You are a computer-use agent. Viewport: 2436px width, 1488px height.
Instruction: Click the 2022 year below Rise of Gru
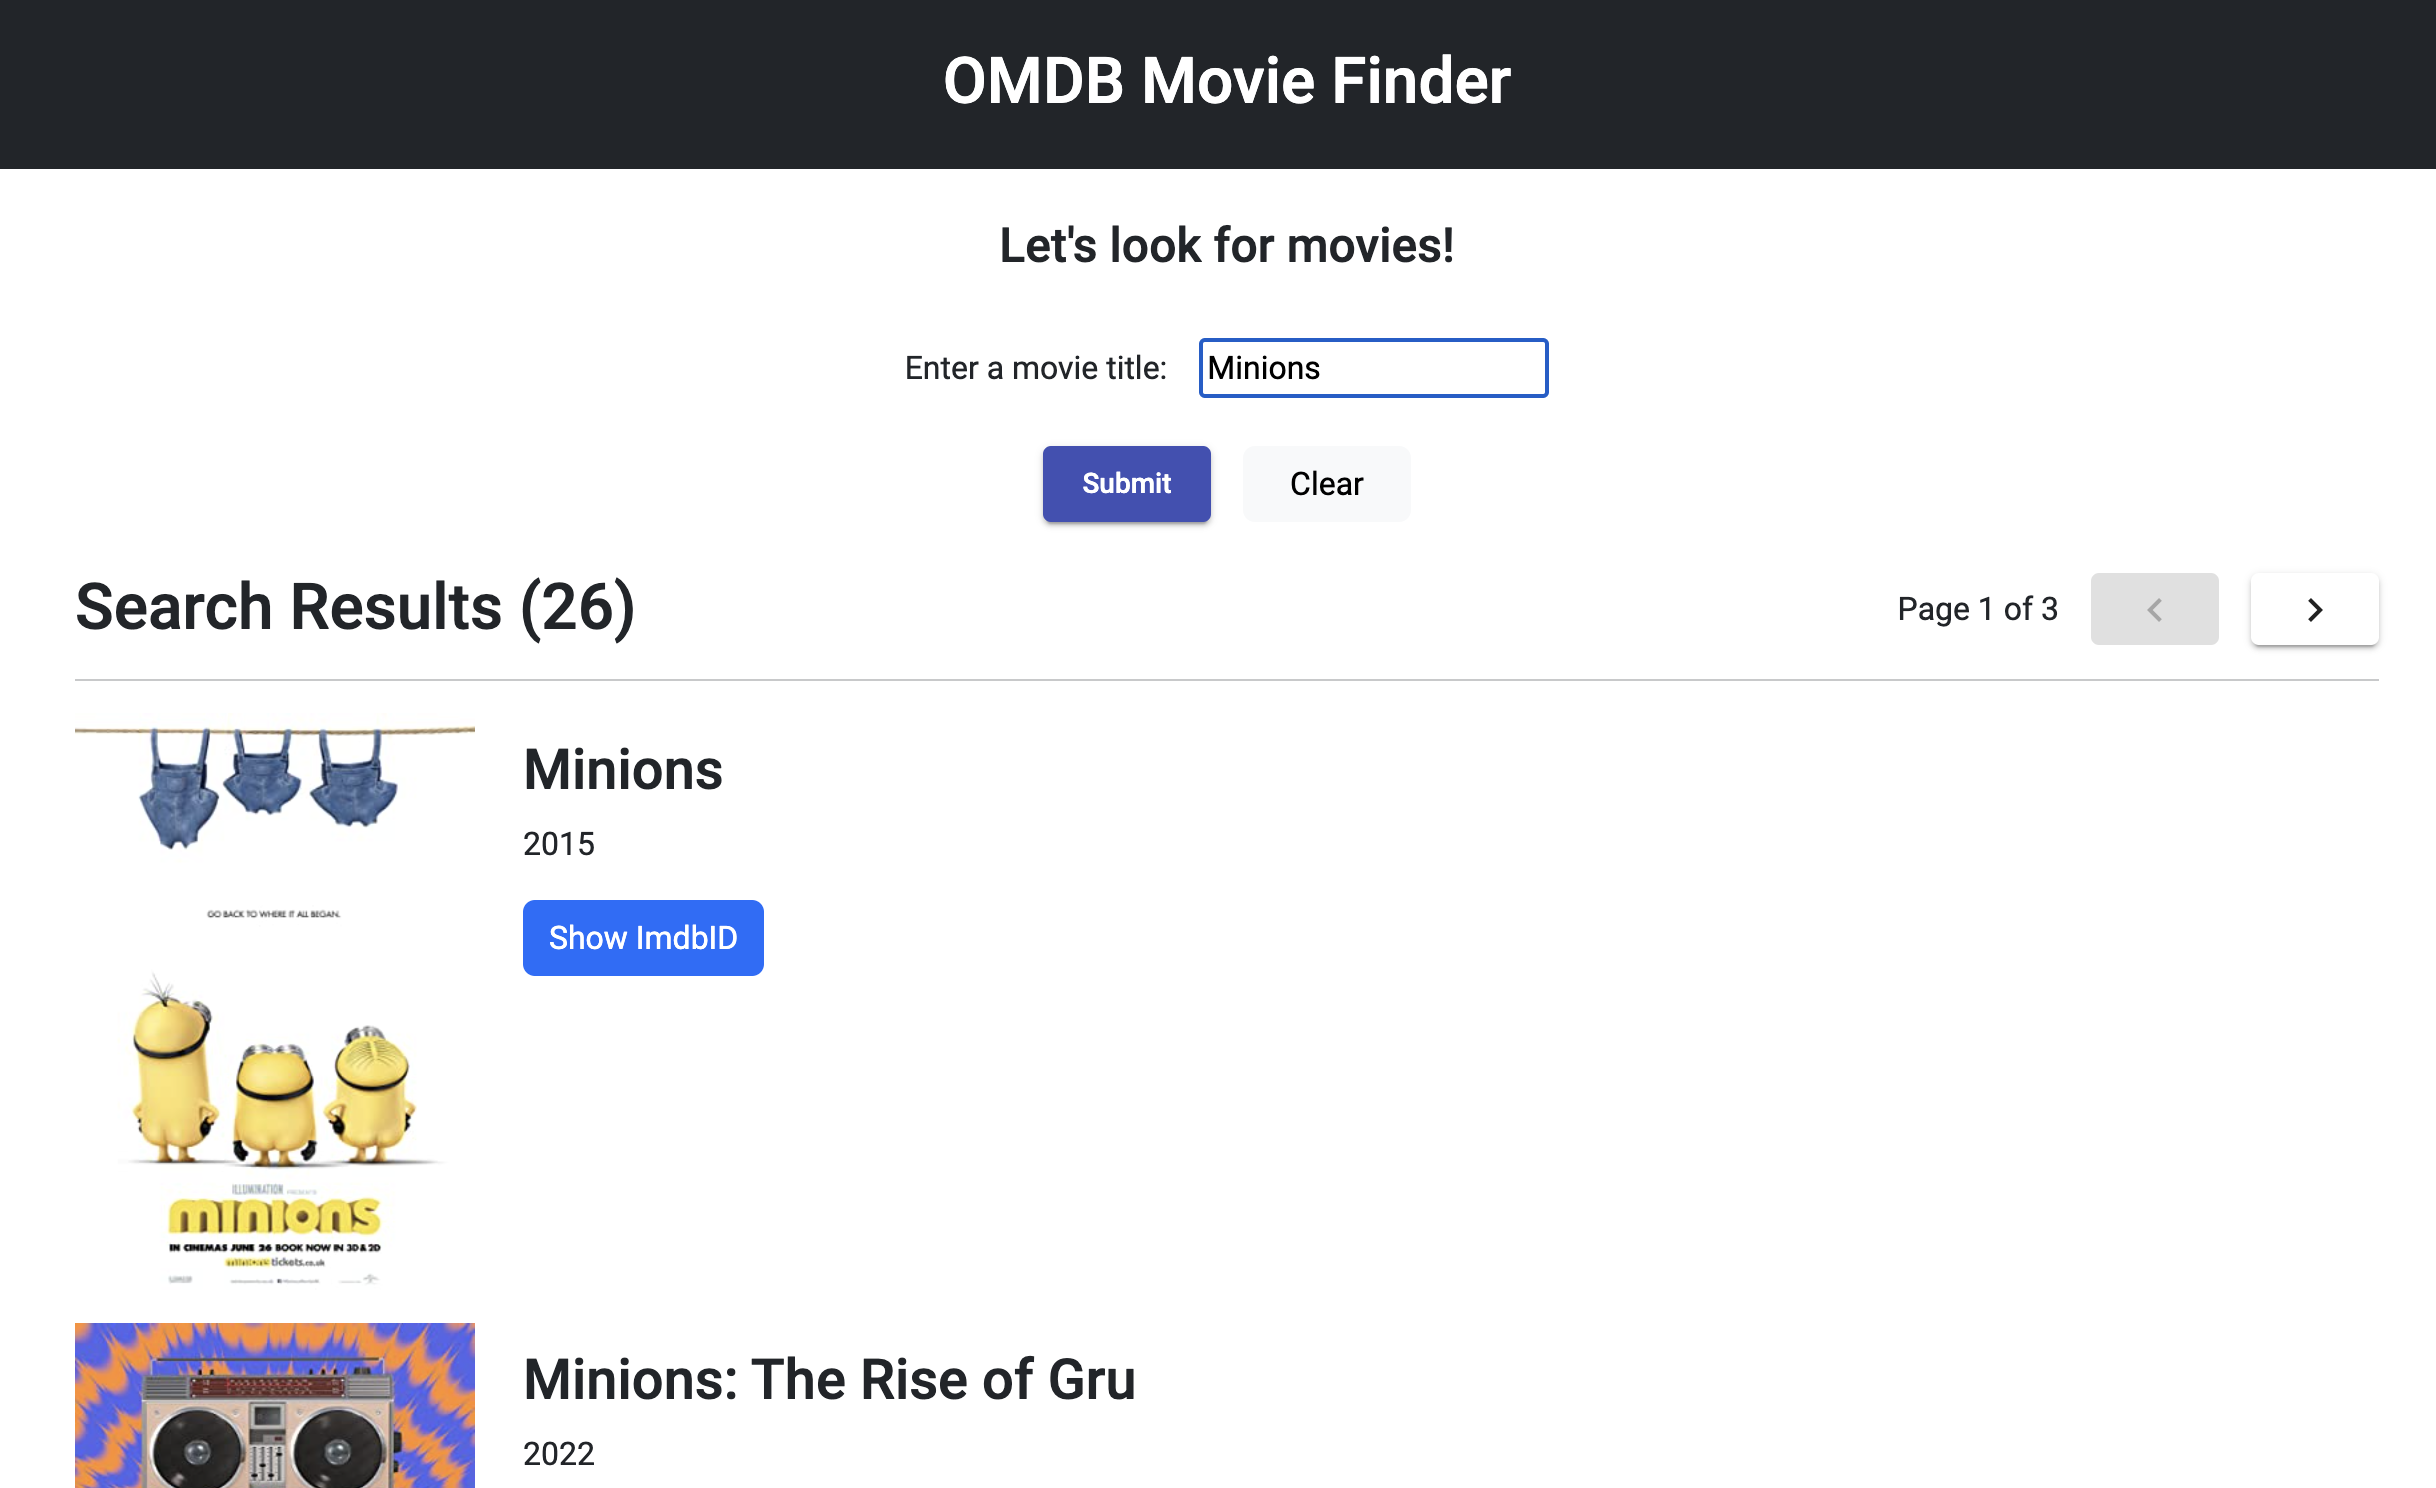(x=558, y=1453)
